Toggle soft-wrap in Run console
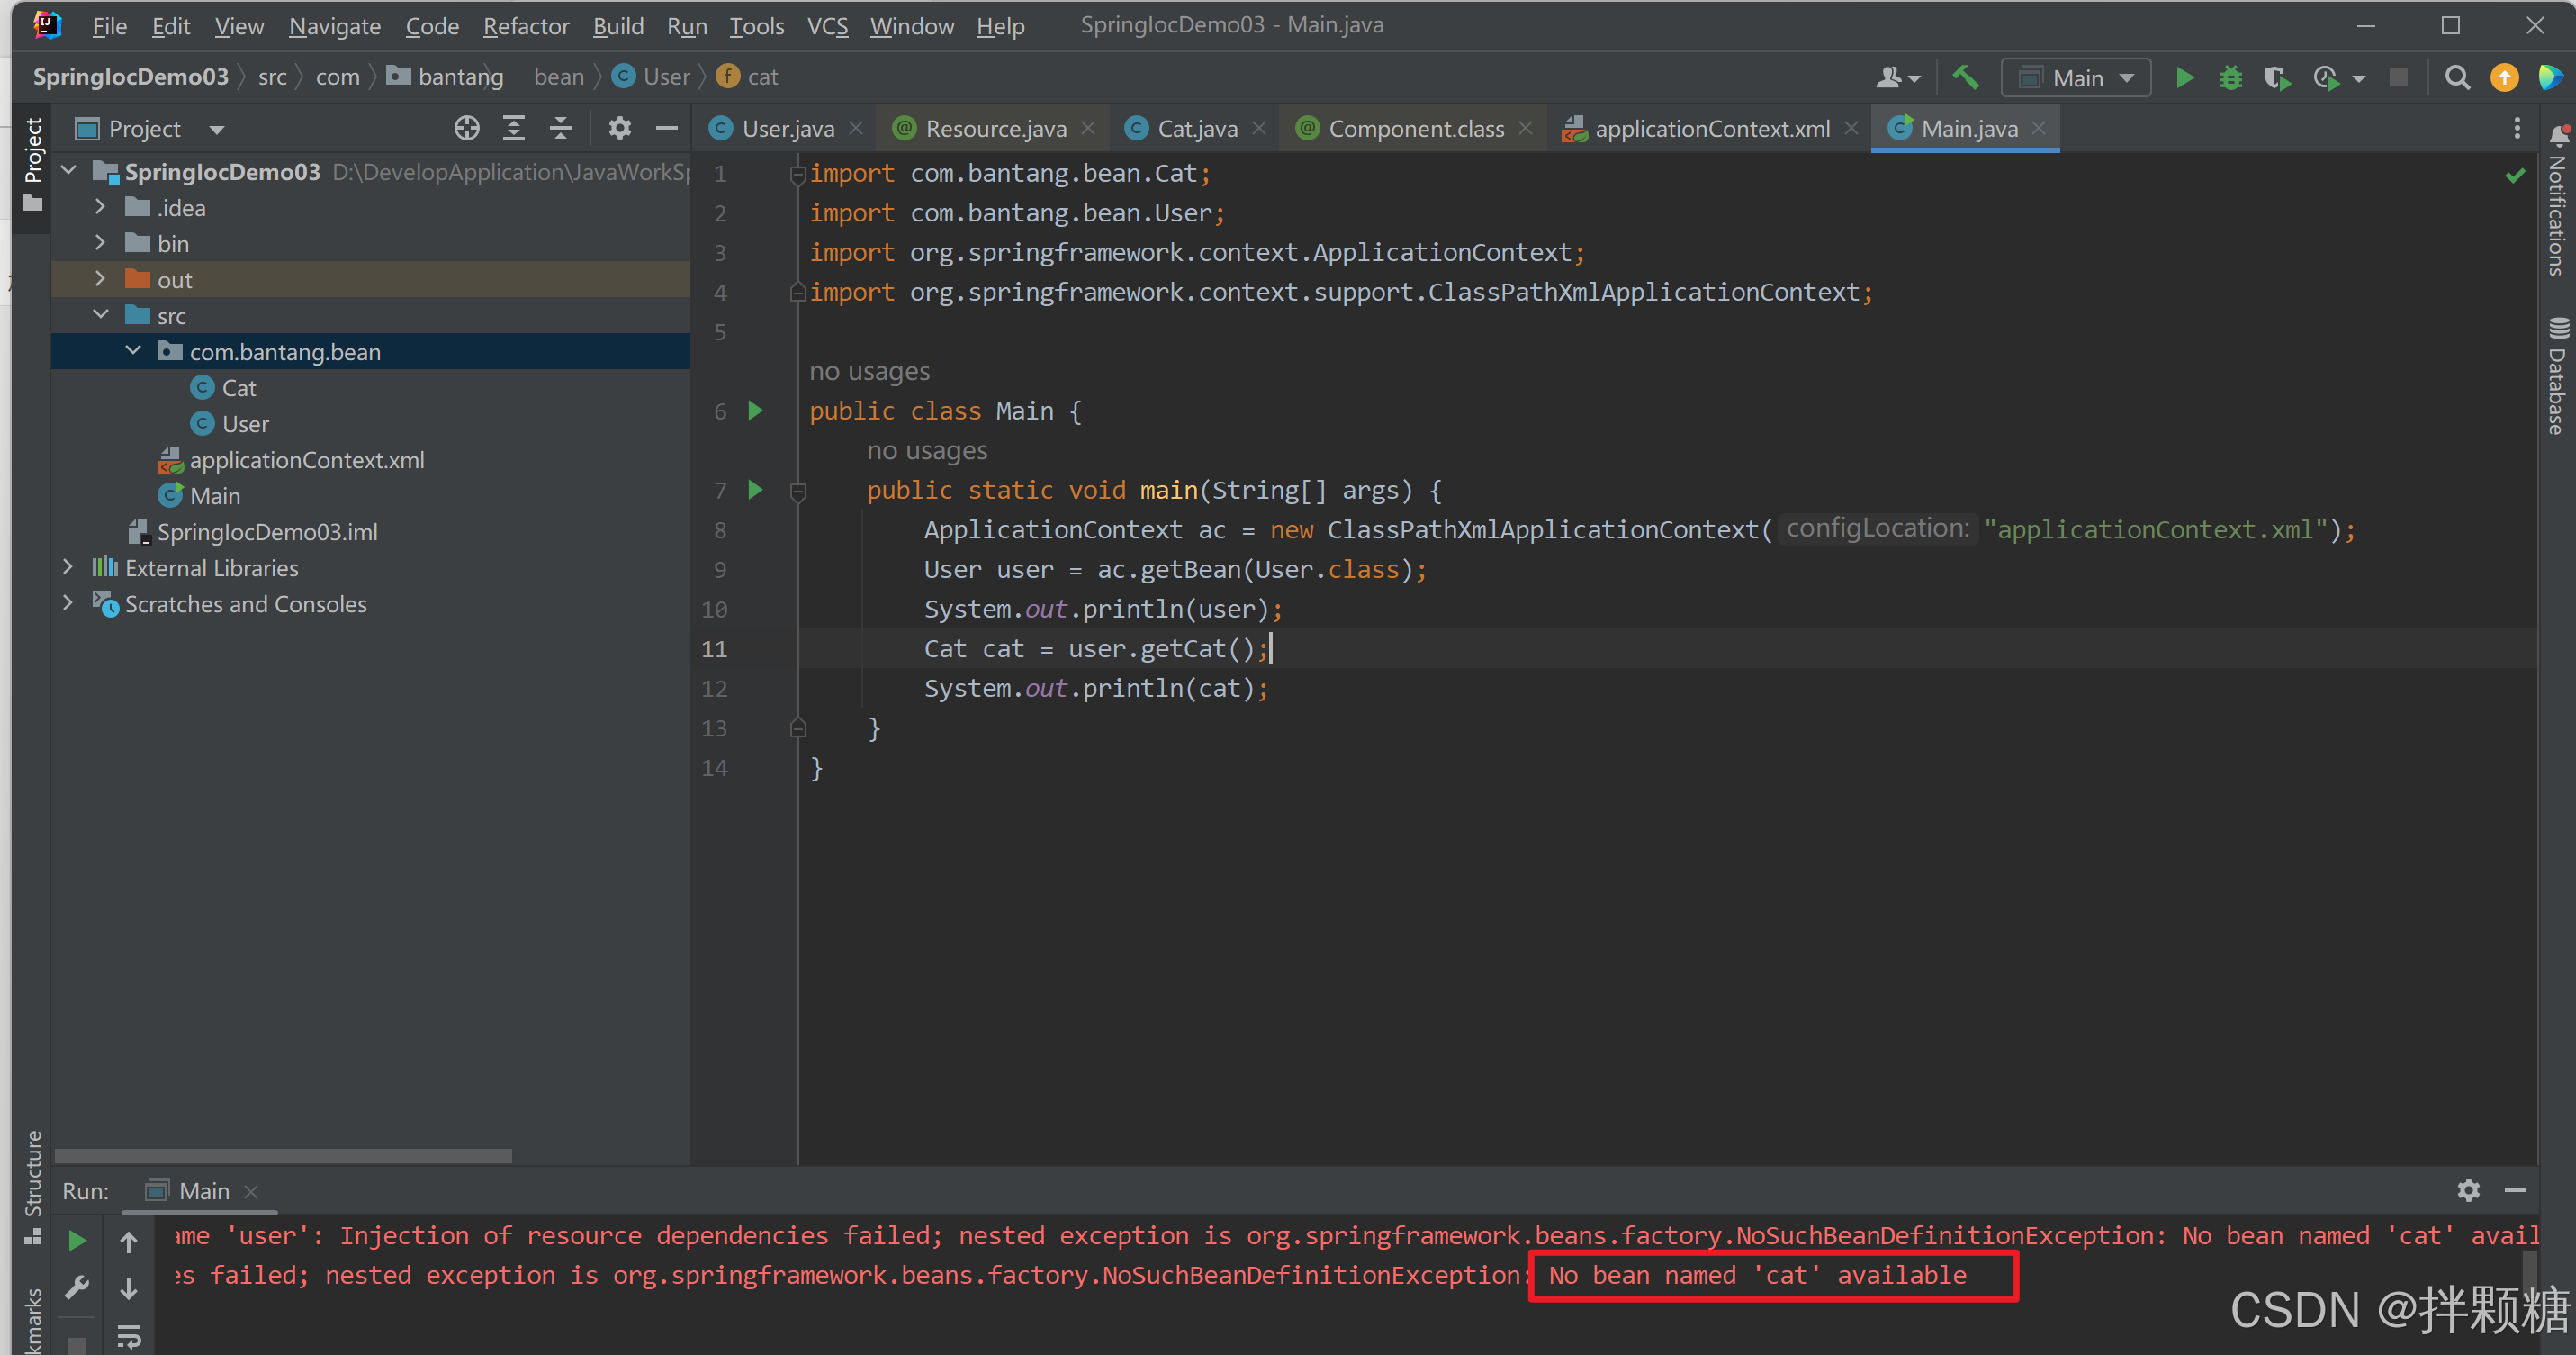2576x1355 pixels. (x=129, y=1336)
